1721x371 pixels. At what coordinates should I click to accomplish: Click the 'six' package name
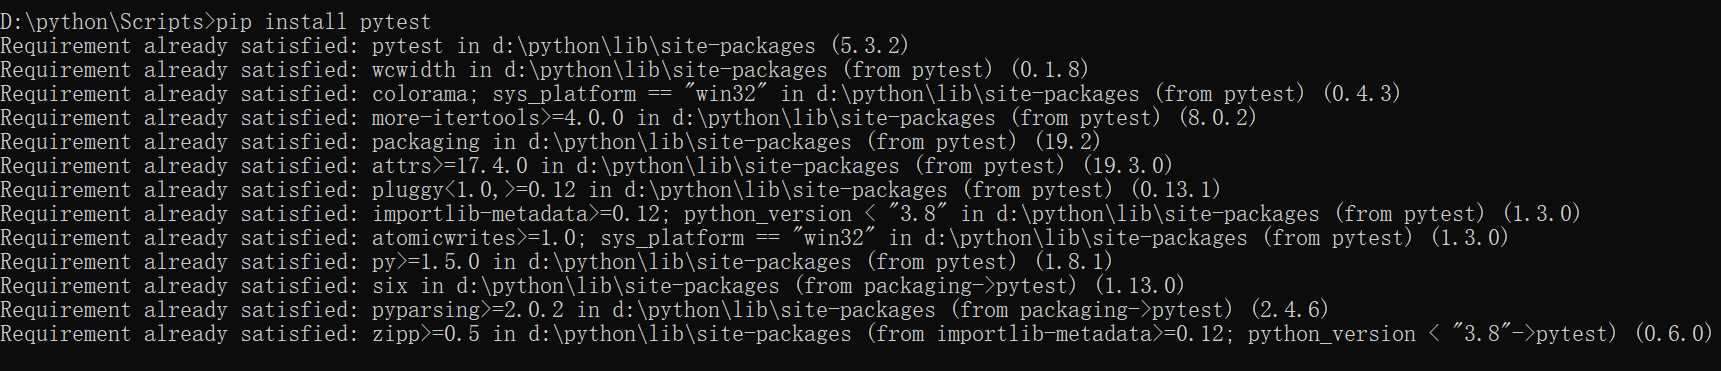click(390, 286)
